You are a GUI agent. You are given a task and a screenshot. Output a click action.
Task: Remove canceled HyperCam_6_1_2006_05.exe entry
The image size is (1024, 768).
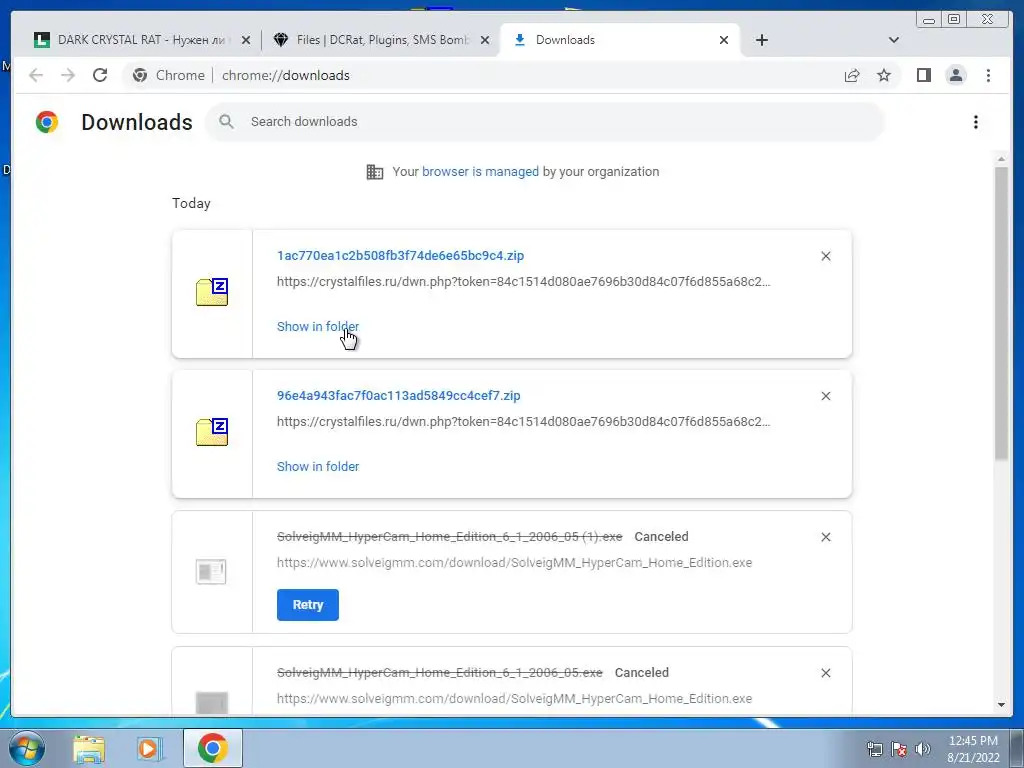(825, 673)
